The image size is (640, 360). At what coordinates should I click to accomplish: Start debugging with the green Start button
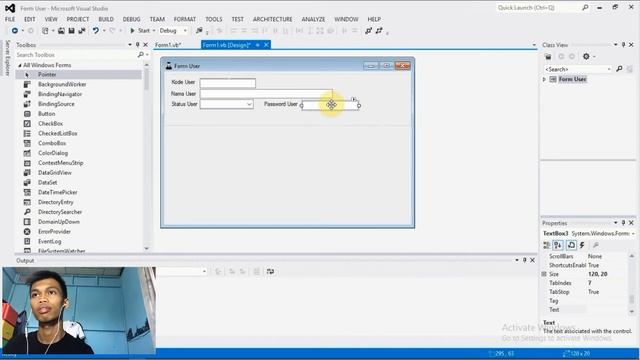click(x=140, y=31)
